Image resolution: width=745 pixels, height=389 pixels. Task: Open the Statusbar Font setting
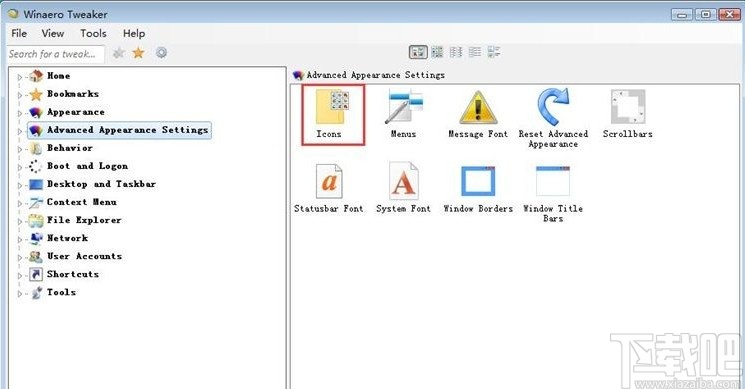coord(328,188)
